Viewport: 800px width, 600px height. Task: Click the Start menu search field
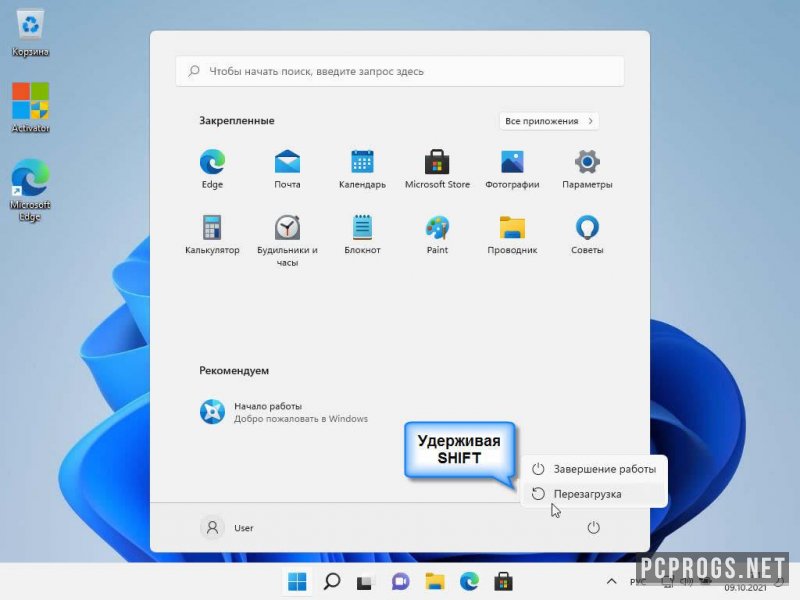(x=400, y=71)
